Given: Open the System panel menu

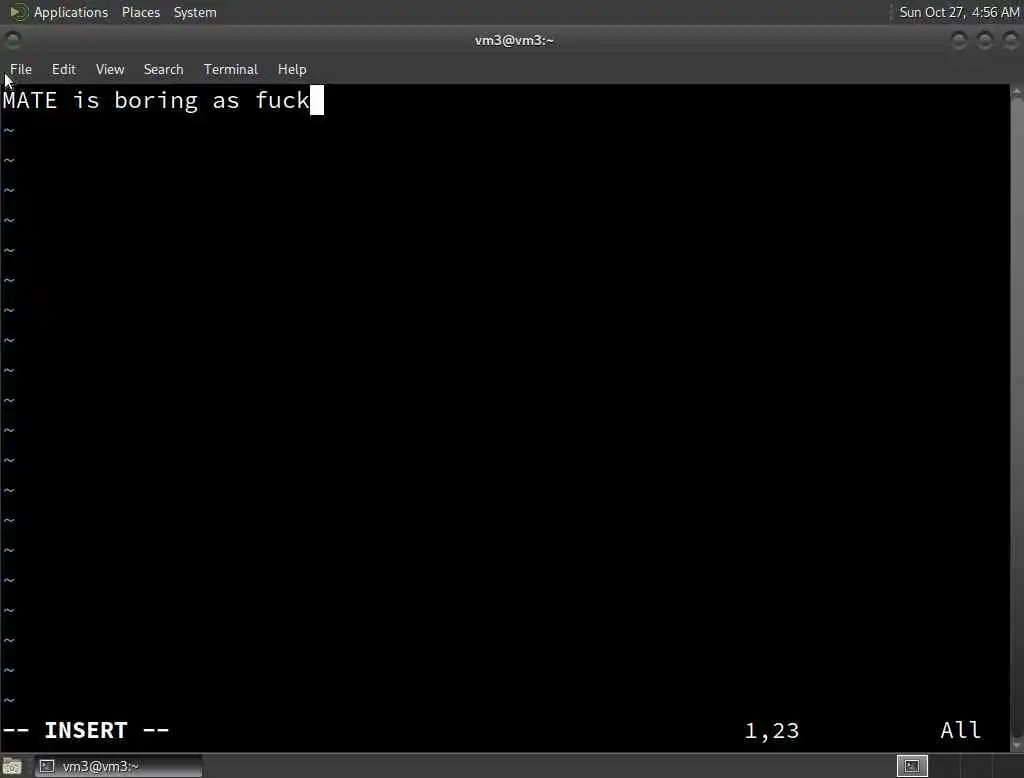Looking at the screenshot, I should (x=195, y=12).
